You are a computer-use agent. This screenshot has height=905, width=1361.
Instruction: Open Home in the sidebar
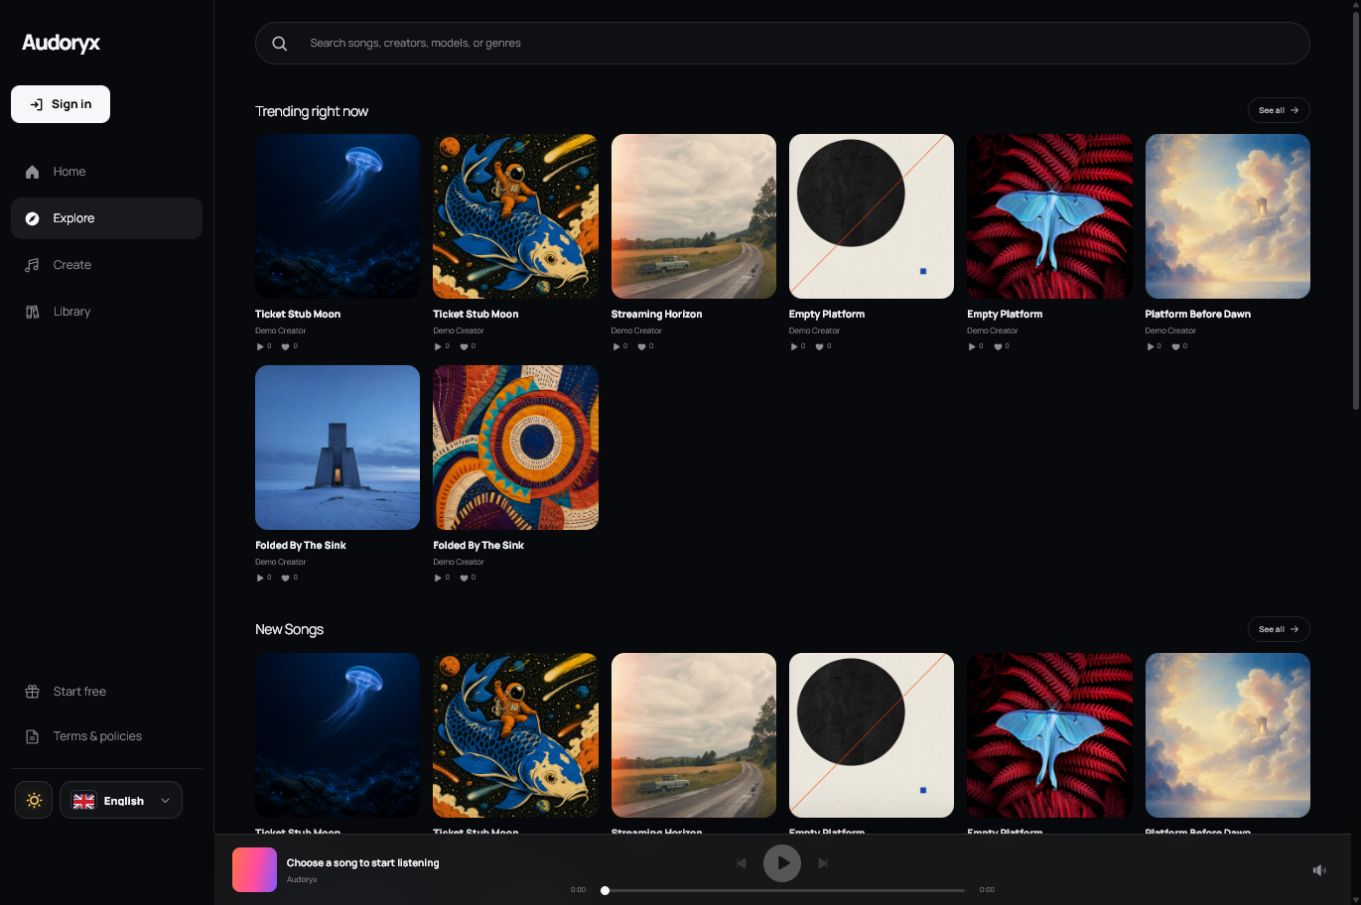pos(107,172)
